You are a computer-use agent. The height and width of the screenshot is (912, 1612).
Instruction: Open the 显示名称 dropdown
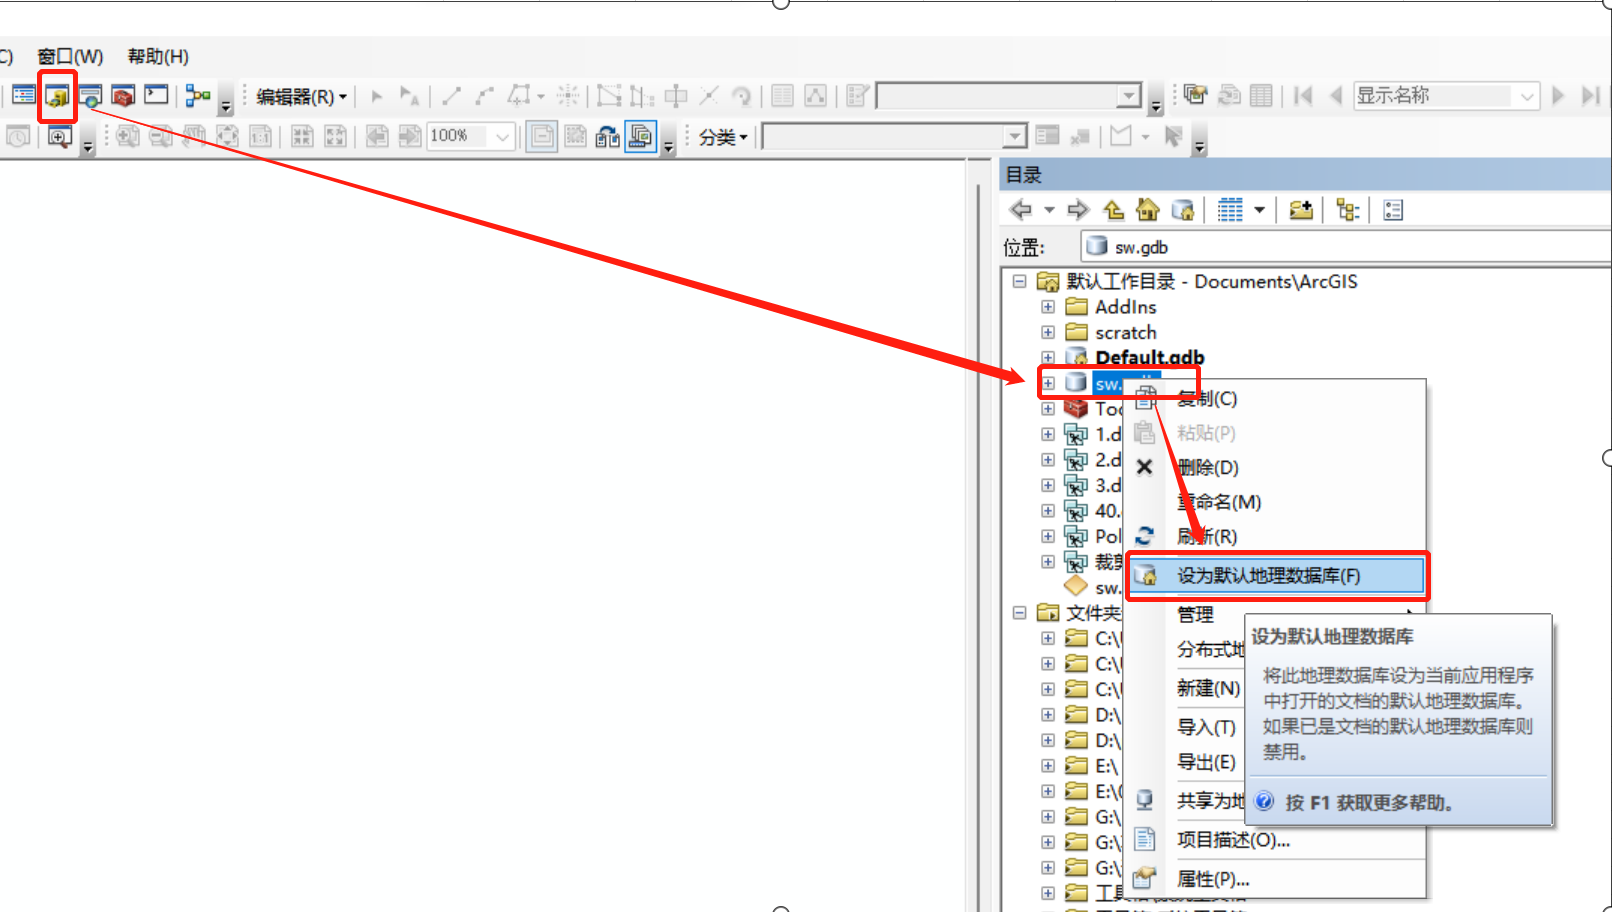point(1527,96)
